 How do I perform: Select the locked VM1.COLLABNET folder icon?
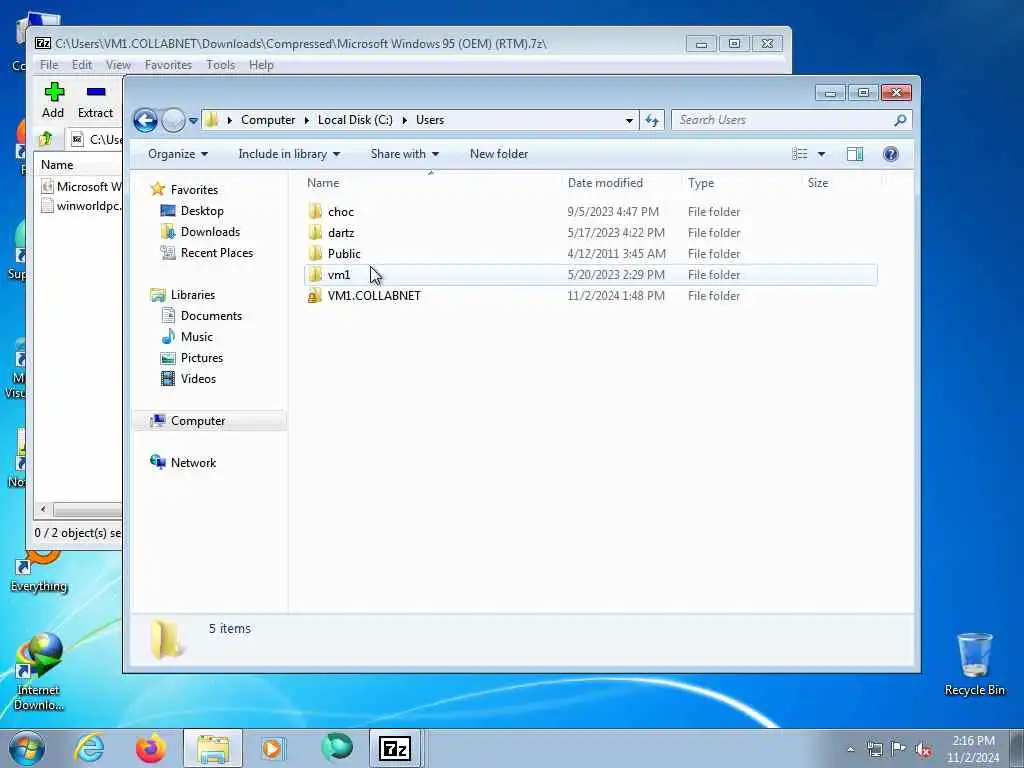pos(315,295)
